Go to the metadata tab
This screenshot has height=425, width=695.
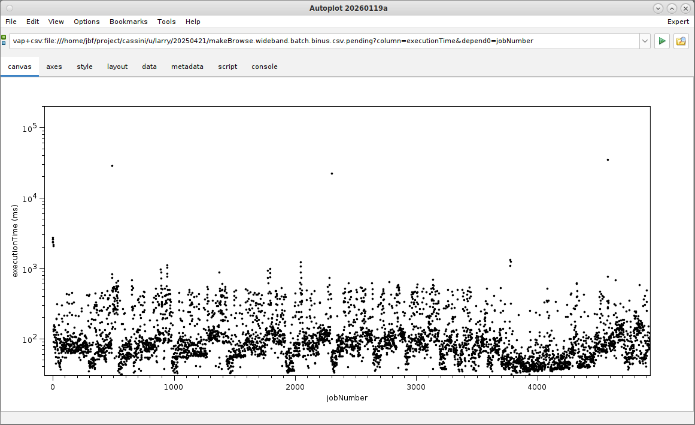pyautogui.click(x=186, y=67)
